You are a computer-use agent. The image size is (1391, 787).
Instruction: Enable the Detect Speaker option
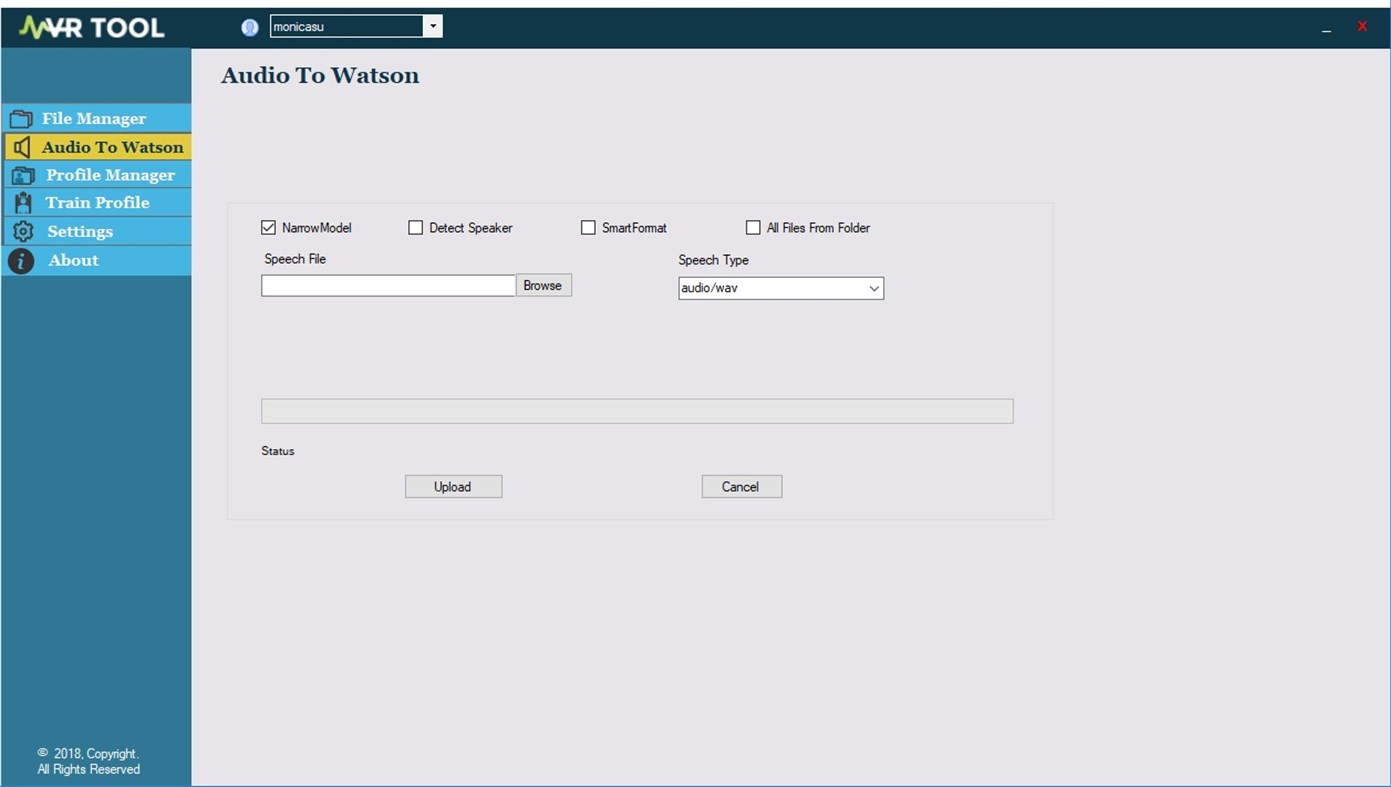click(x=415, y=227)
